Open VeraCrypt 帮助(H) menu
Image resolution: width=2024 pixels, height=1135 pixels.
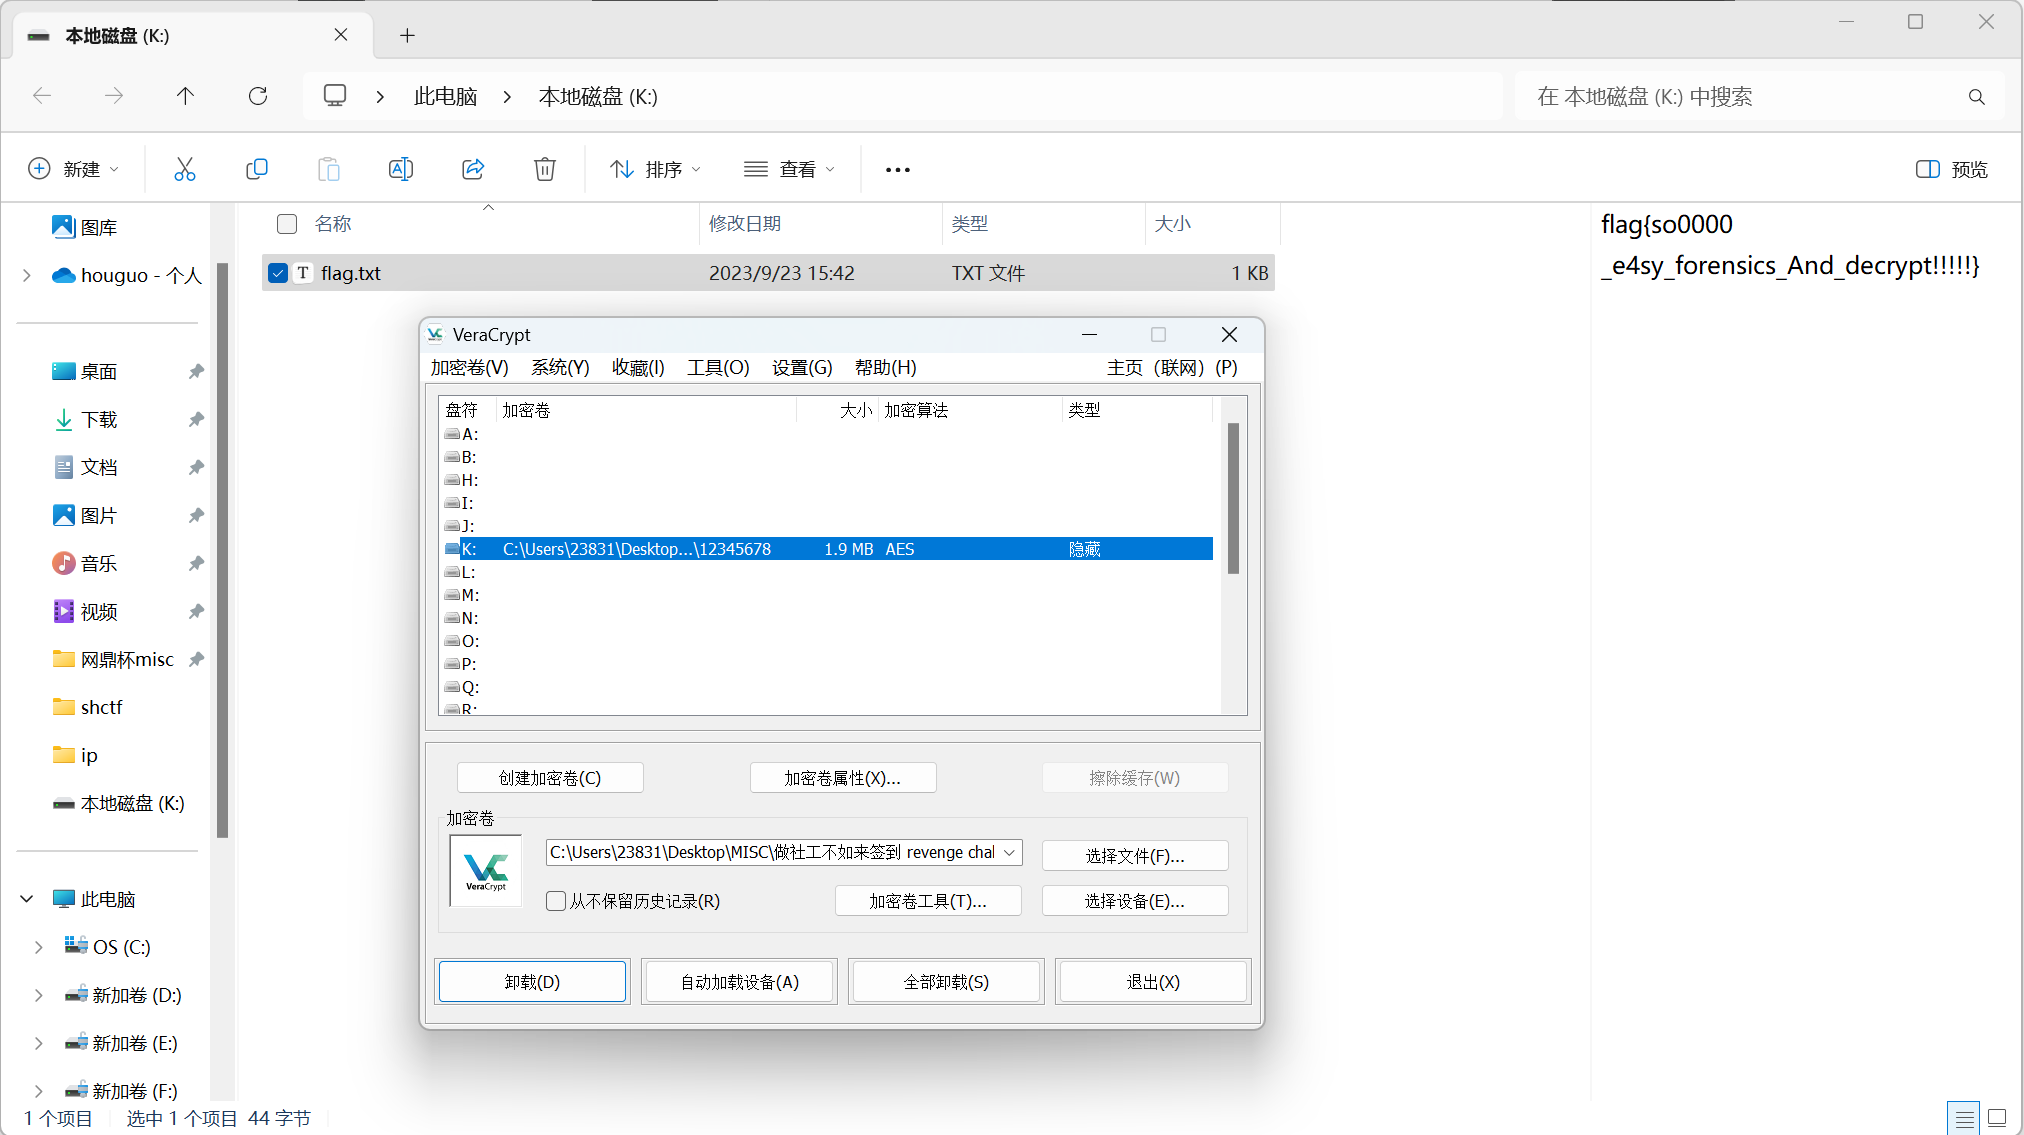(x=885, y=368)
